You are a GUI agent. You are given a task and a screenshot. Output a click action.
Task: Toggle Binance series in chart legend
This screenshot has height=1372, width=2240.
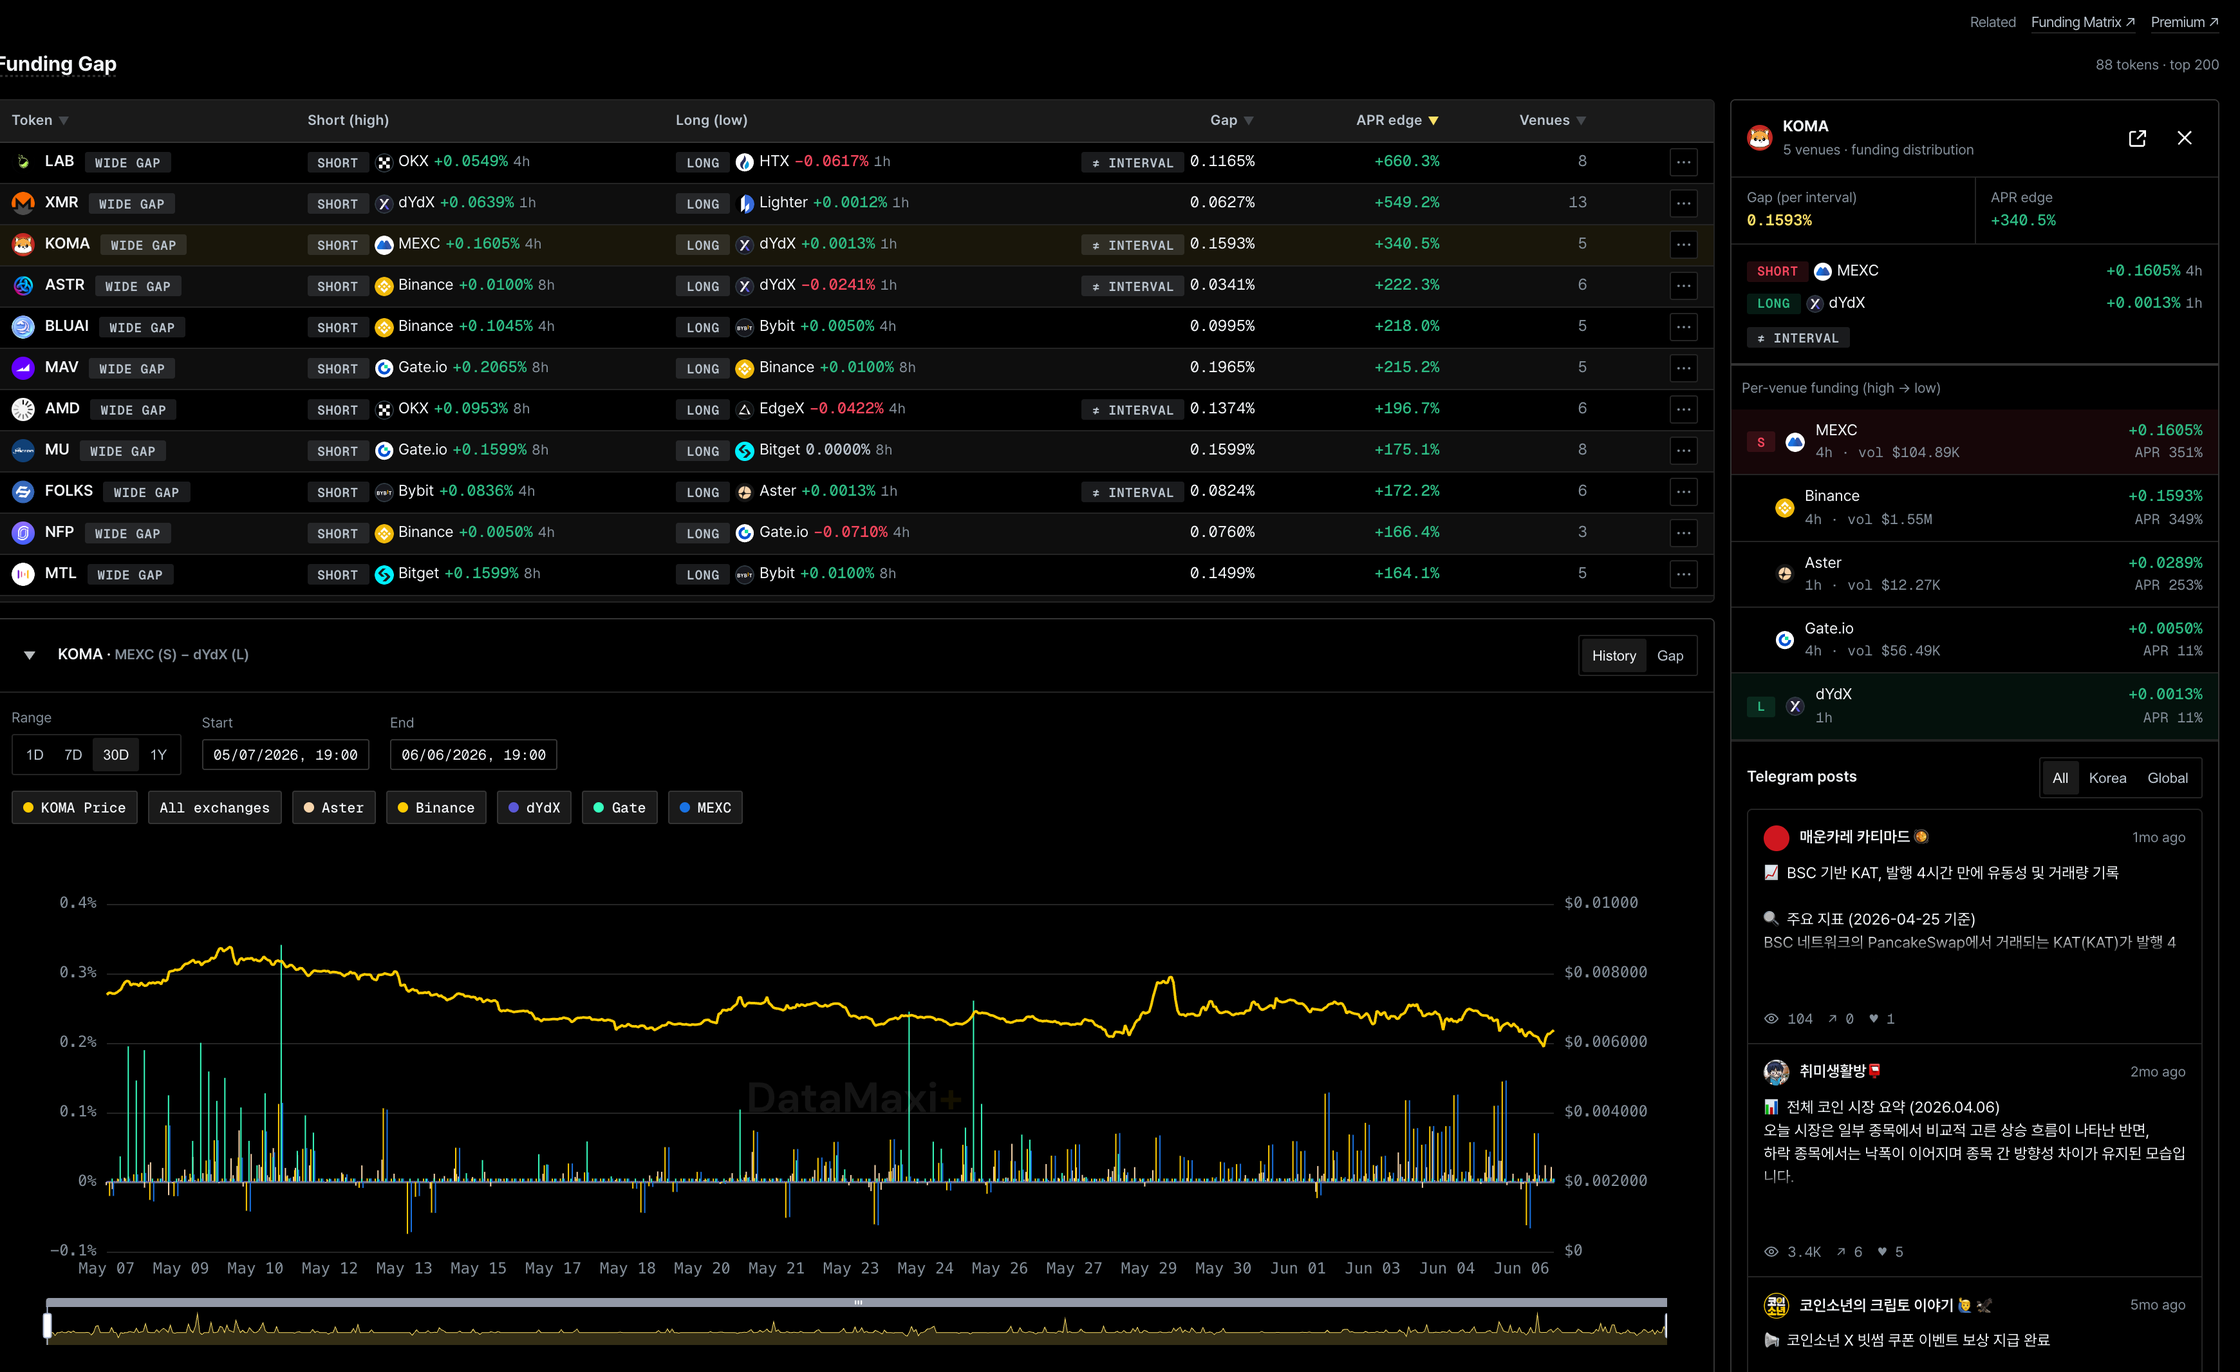(436, 808)
